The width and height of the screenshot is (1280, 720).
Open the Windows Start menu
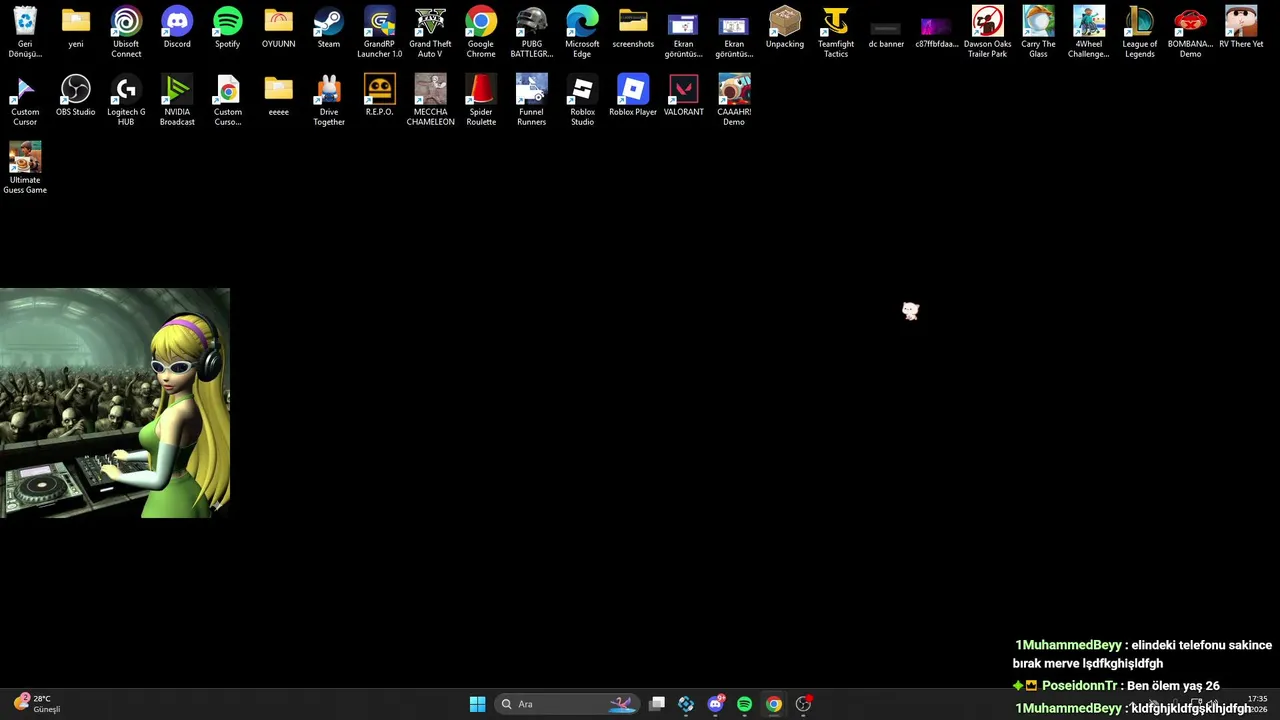point(478,704)
